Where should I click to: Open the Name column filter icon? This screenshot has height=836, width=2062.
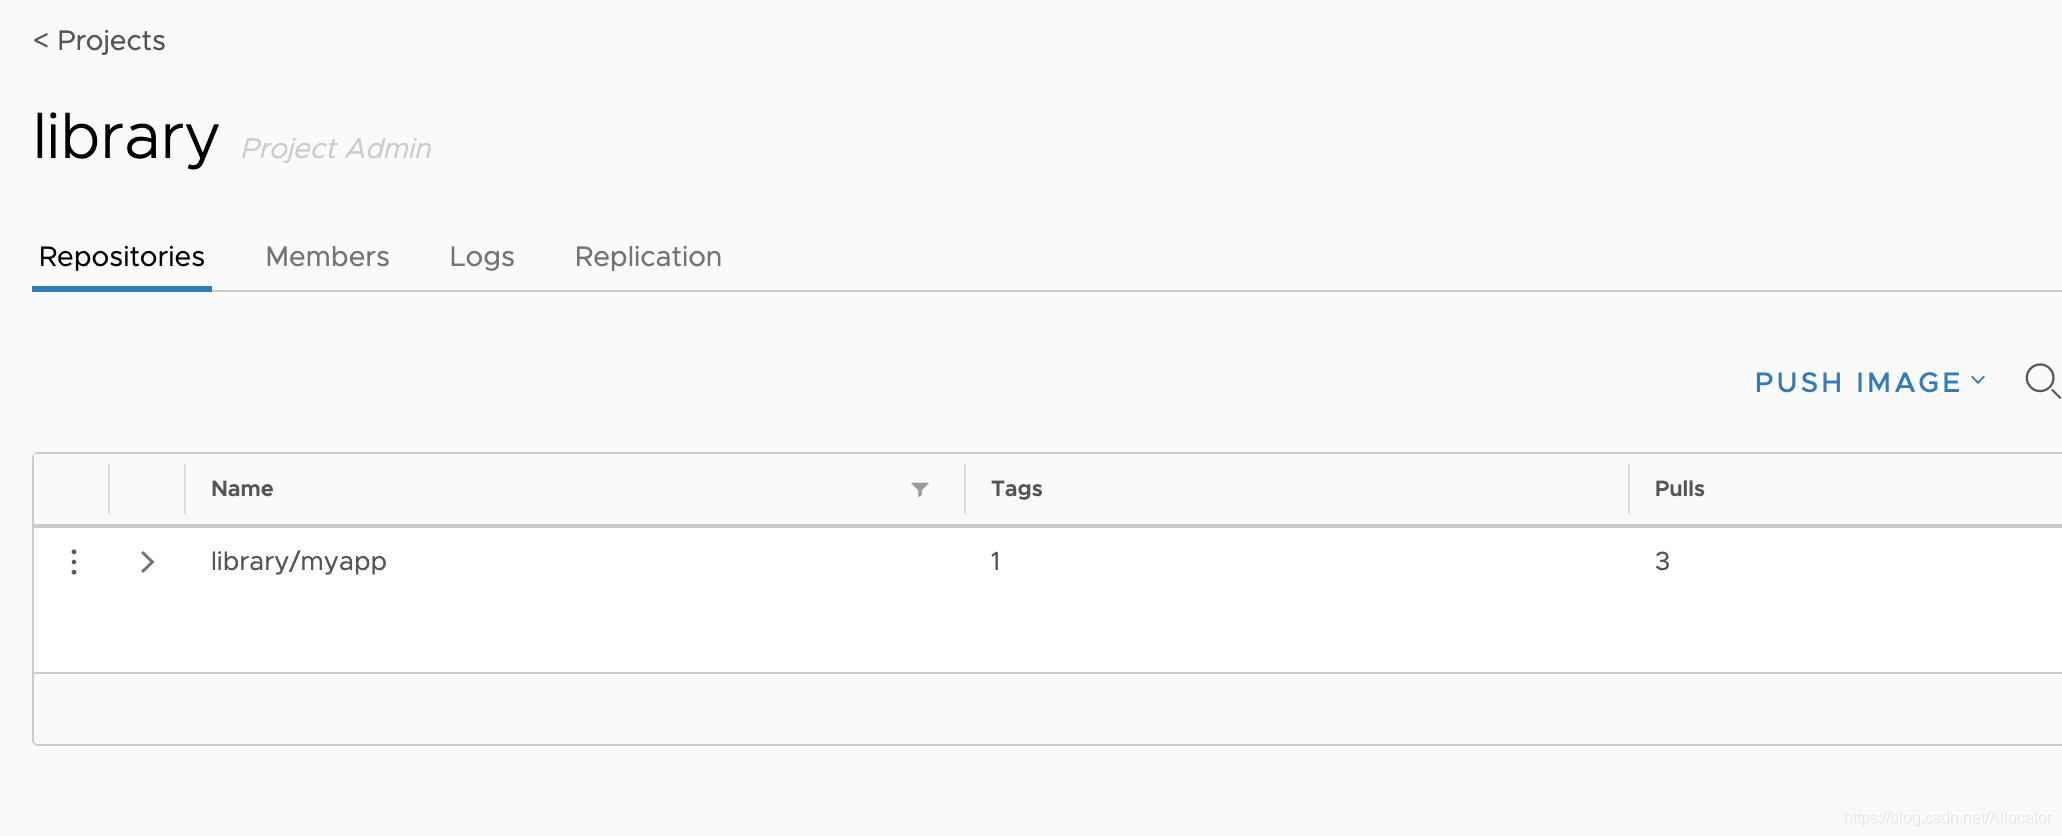(919, 489)
